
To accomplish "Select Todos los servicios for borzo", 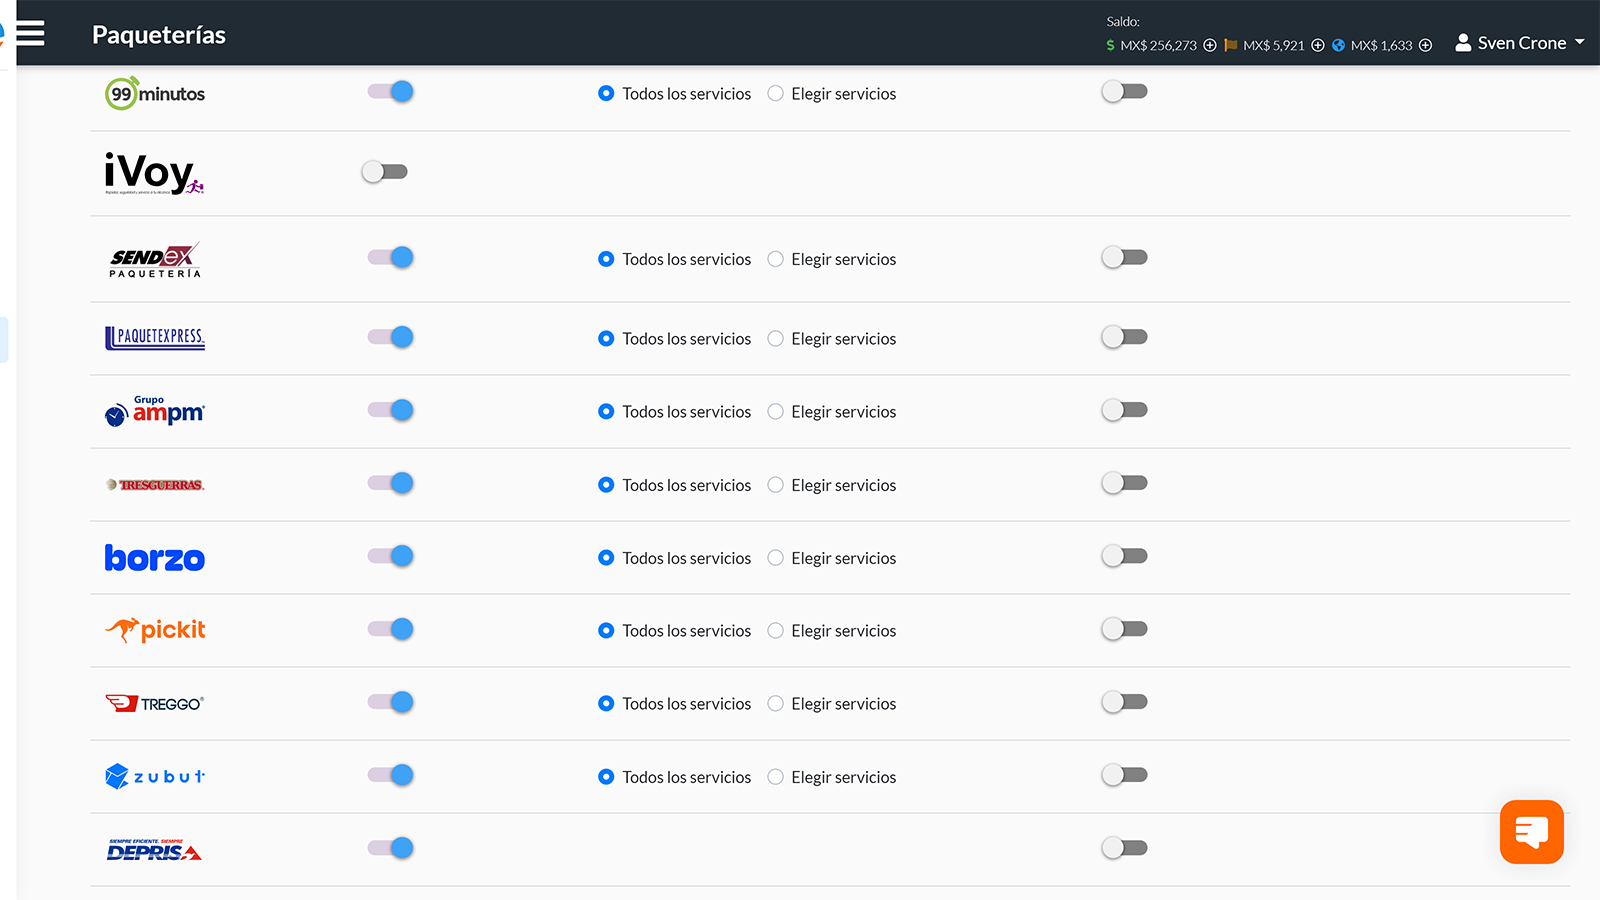I will (606, 558).
